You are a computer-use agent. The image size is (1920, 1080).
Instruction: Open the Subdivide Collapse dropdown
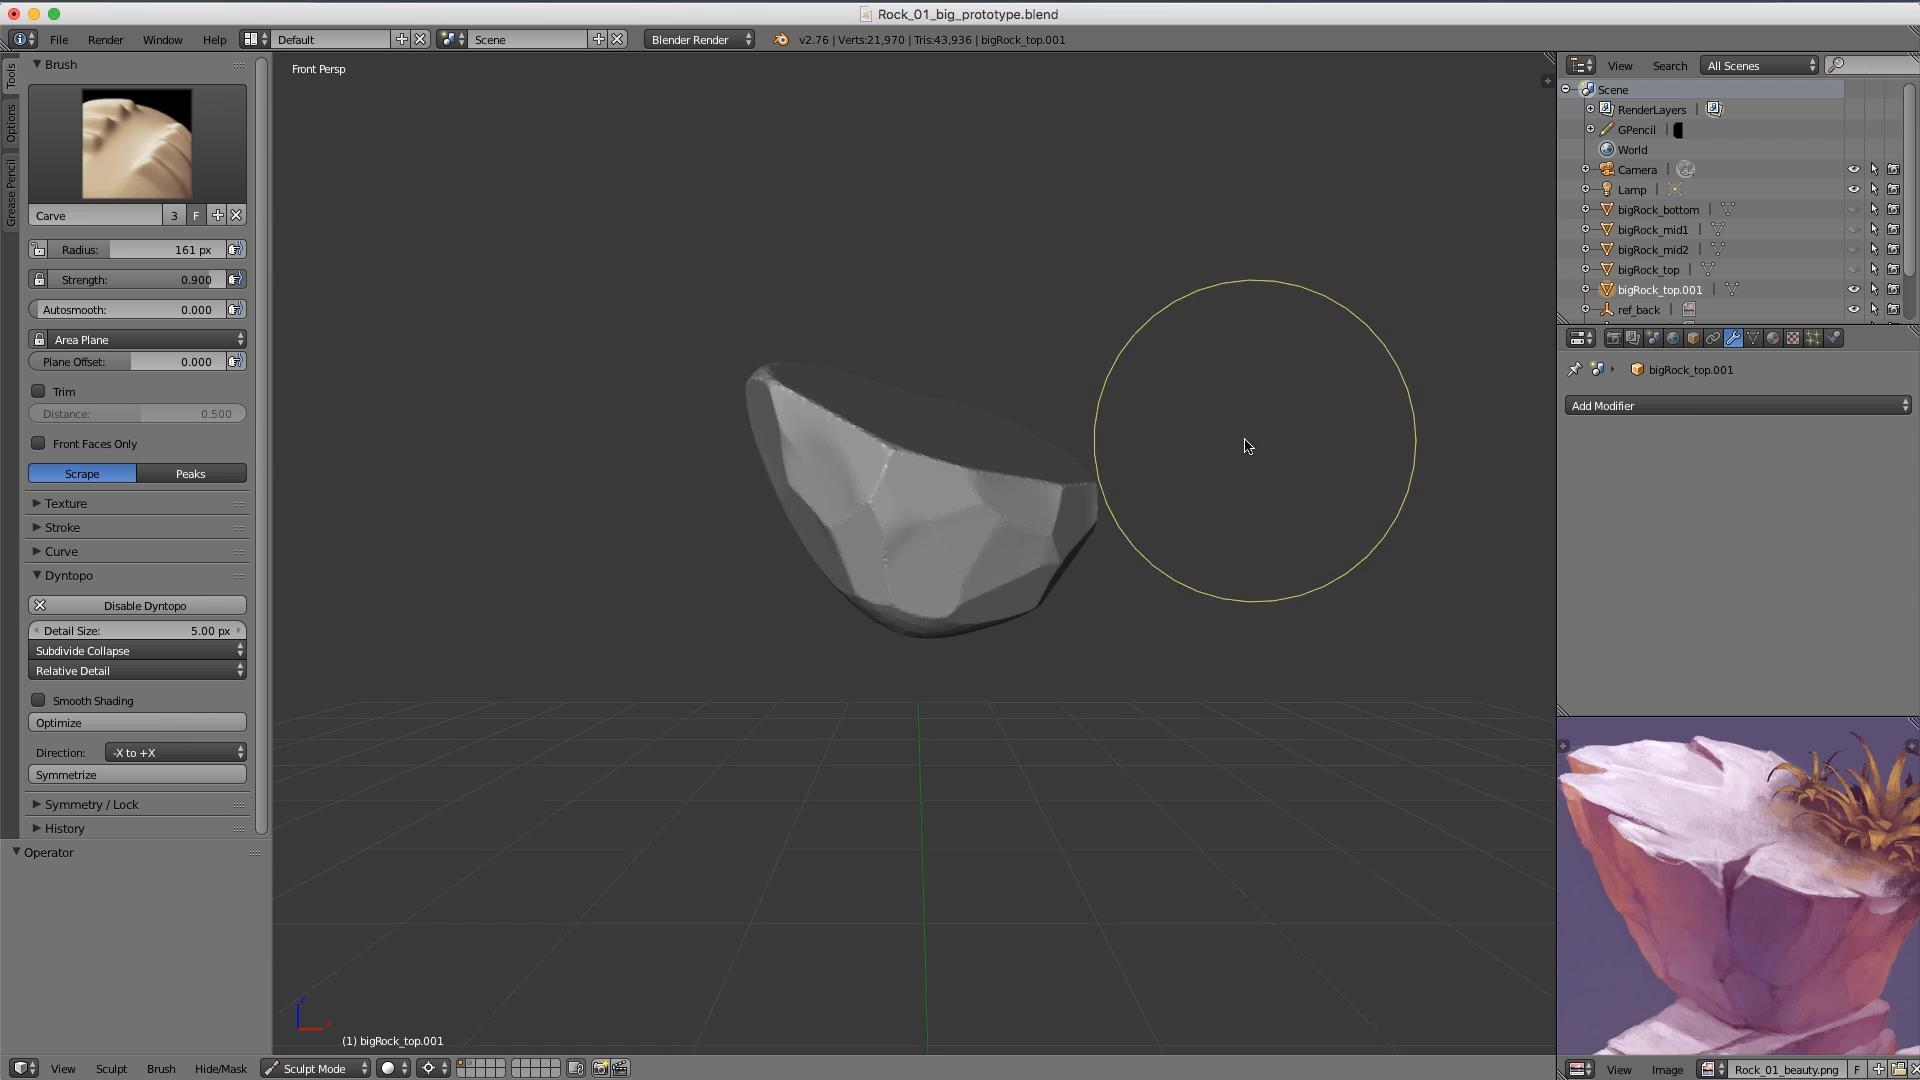[x=137, y=651]
